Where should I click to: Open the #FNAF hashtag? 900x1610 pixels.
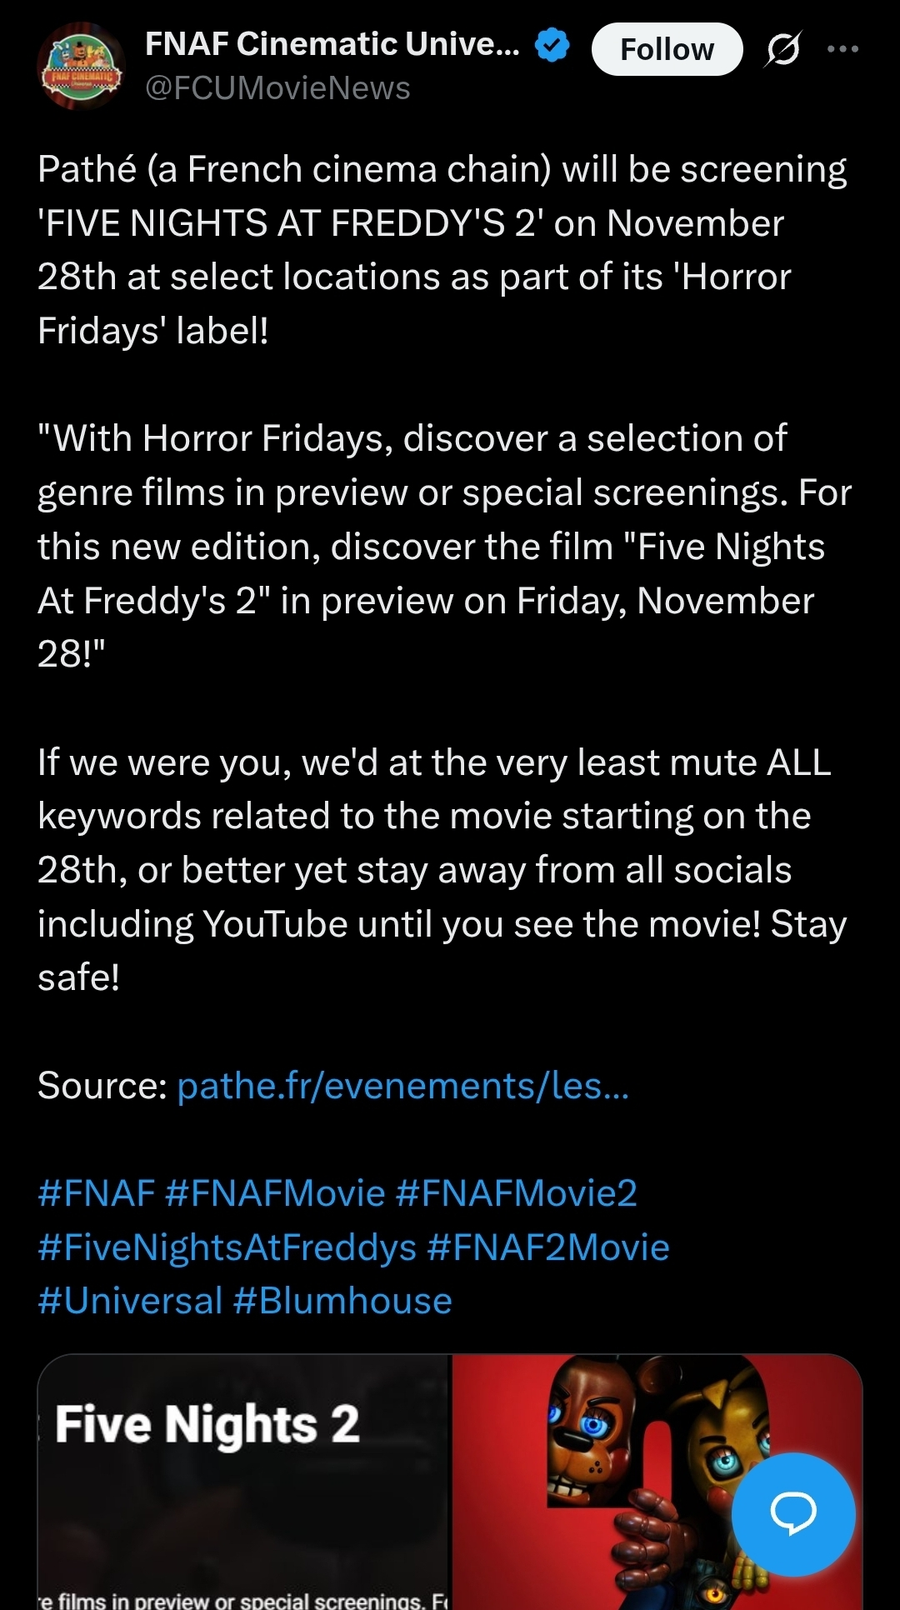tap(96, 1193)
